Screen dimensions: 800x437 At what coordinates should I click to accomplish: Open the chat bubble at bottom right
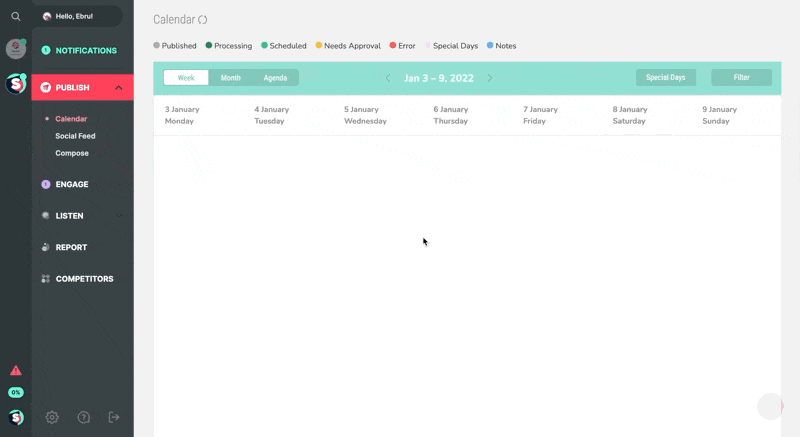770,406
